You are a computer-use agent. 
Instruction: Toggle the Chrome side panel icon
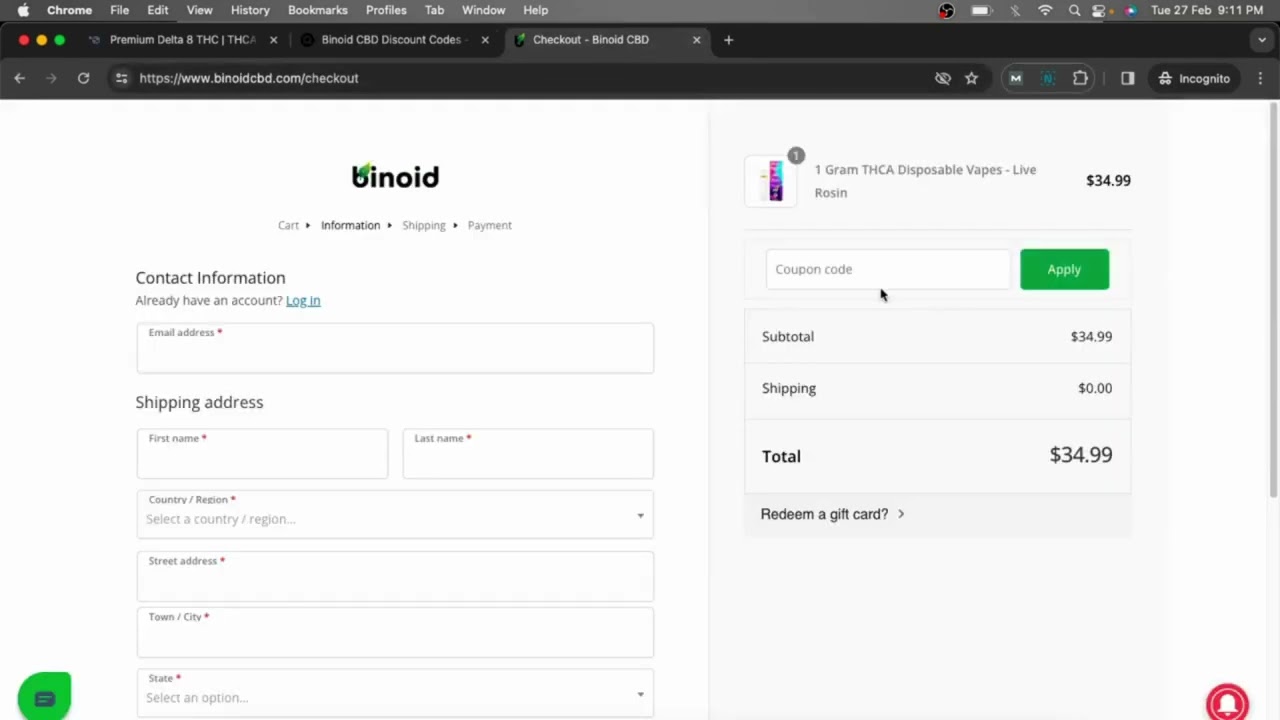pos(1127,78)
